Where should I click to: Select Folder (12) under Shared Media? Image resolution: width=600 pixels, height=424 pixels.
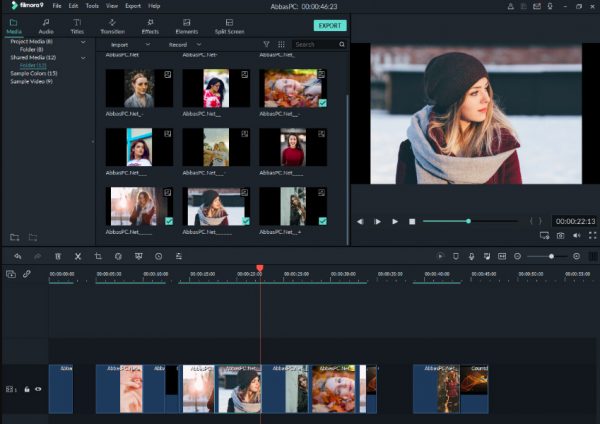[33, 65]
